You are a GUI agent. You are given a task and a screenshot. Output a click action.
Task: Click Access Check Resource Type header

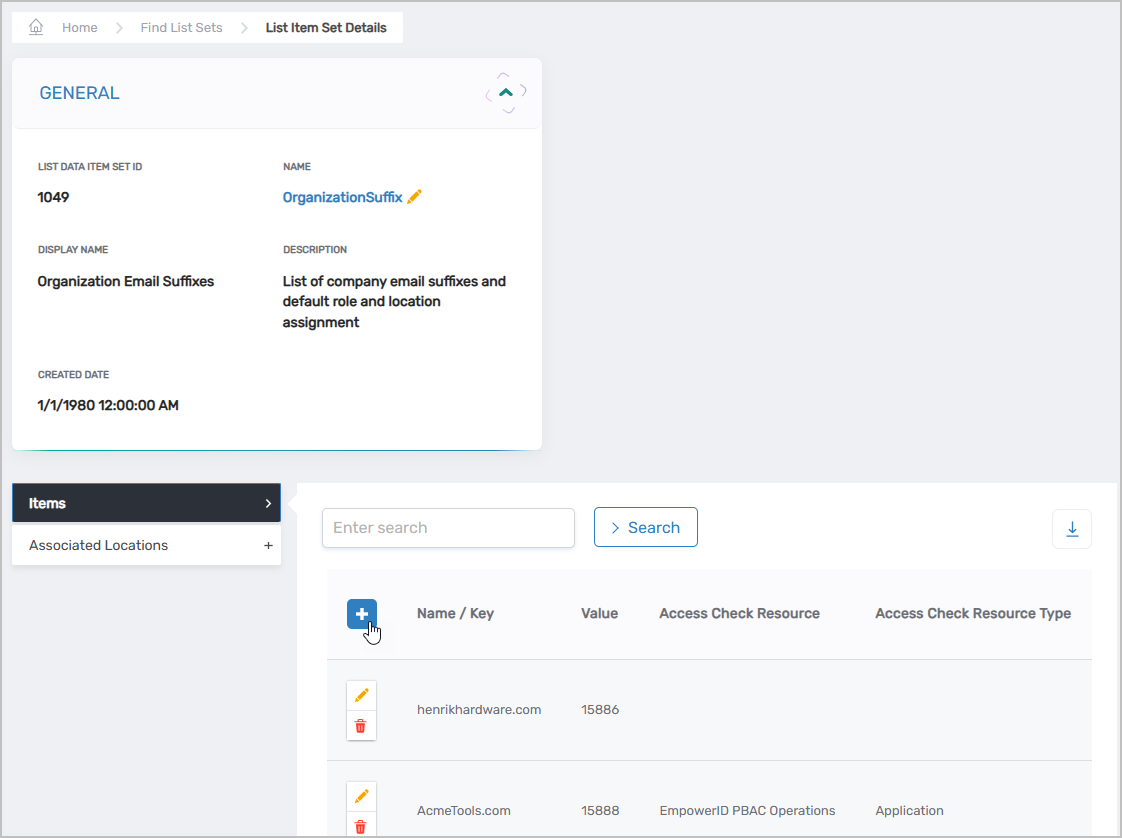pos(972,613)
